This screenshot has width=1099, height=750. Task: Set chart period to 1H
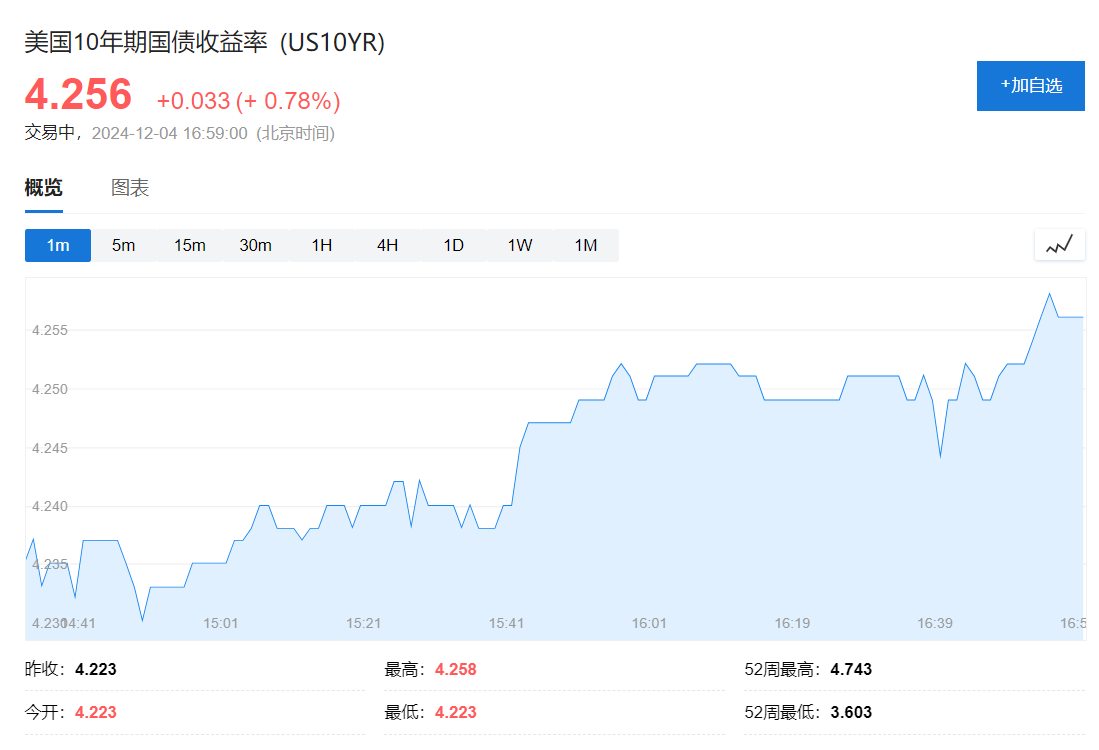coord(321,245)
